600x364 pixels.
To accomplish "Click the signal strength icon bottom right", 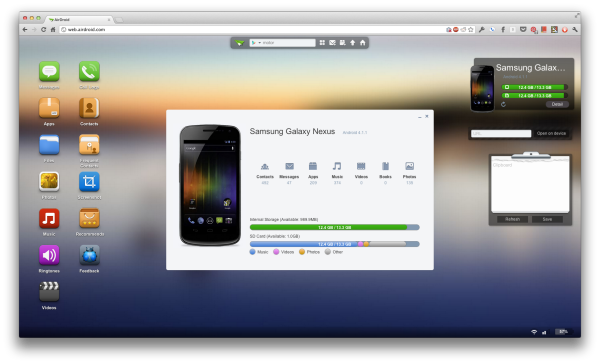I will point(544,332).
